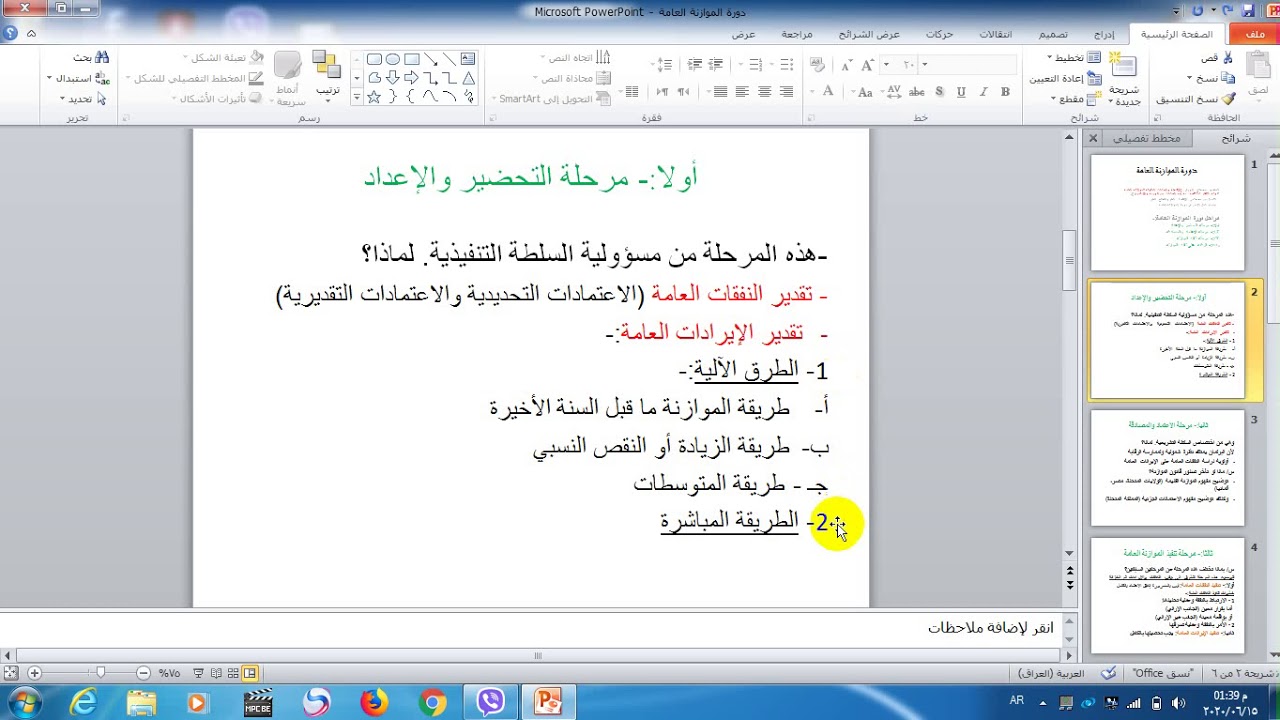The width and height of the screenshot is (1280, 720).
Task: Insert a New Slide (شريحة جديدة)
Action: point(1124,80)
